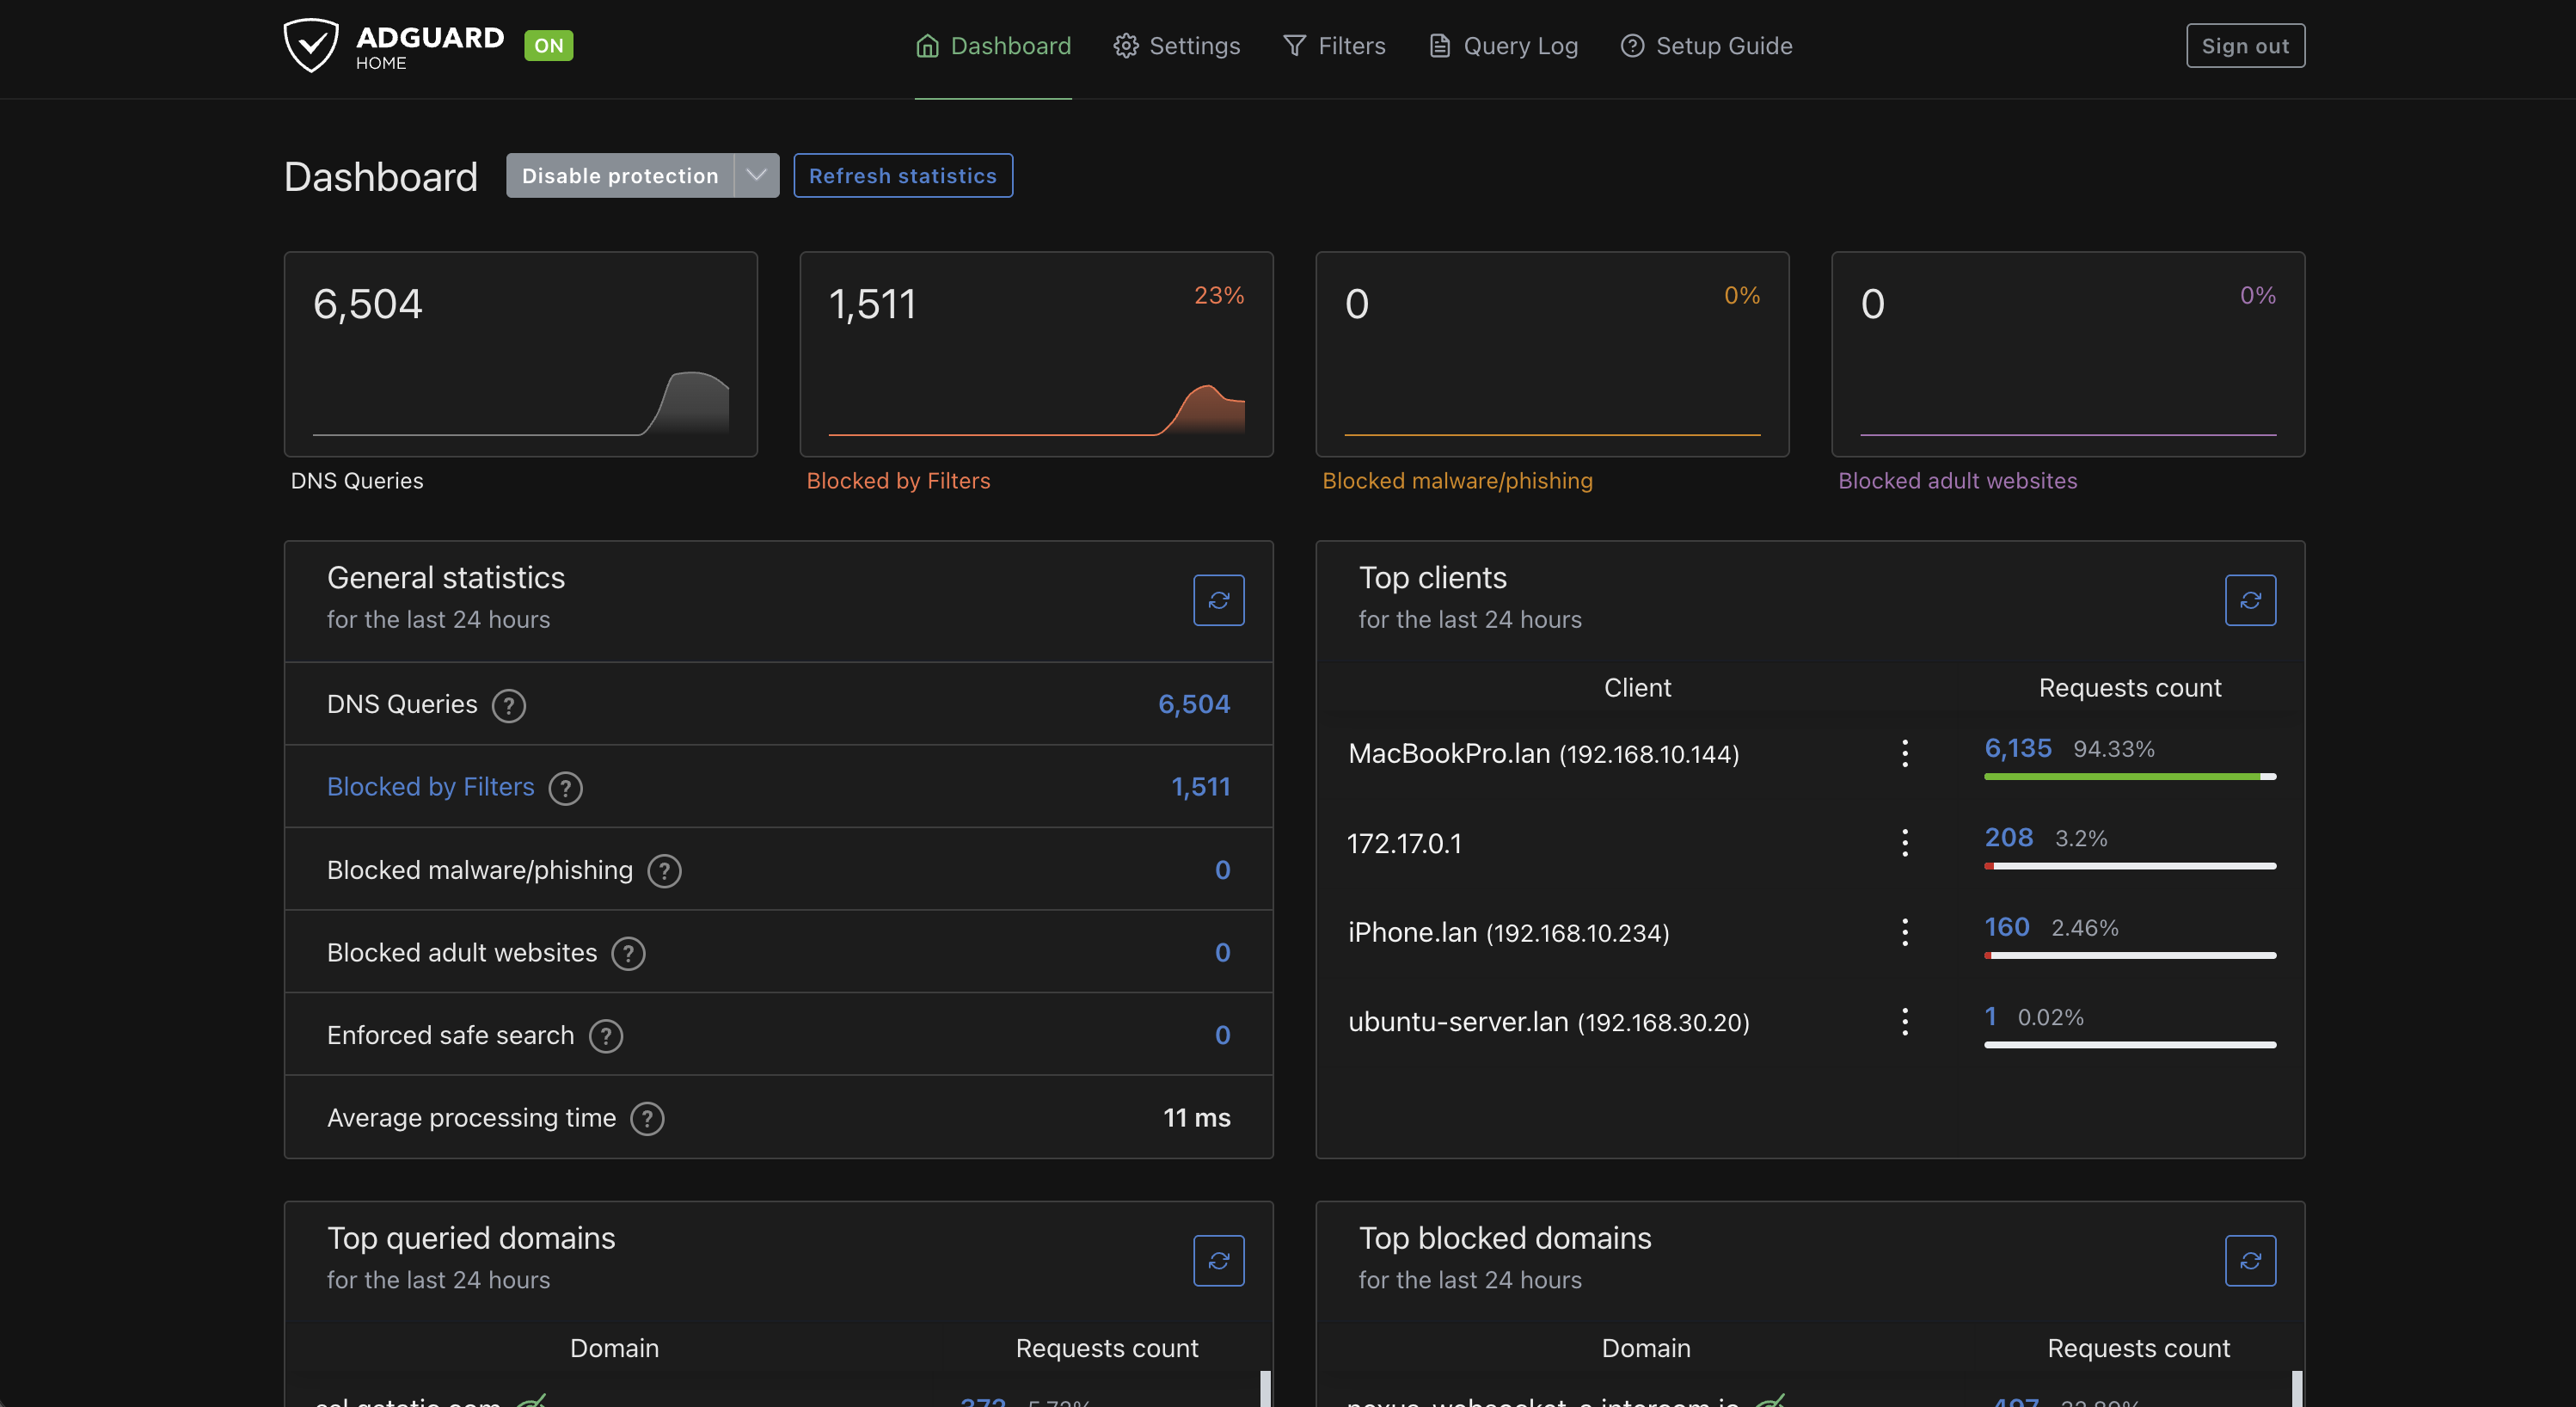Refresh the Top clients panel
The width and height of the screenshot is (2576, 1407).
pyautogui.click(x=2250, y=600)
